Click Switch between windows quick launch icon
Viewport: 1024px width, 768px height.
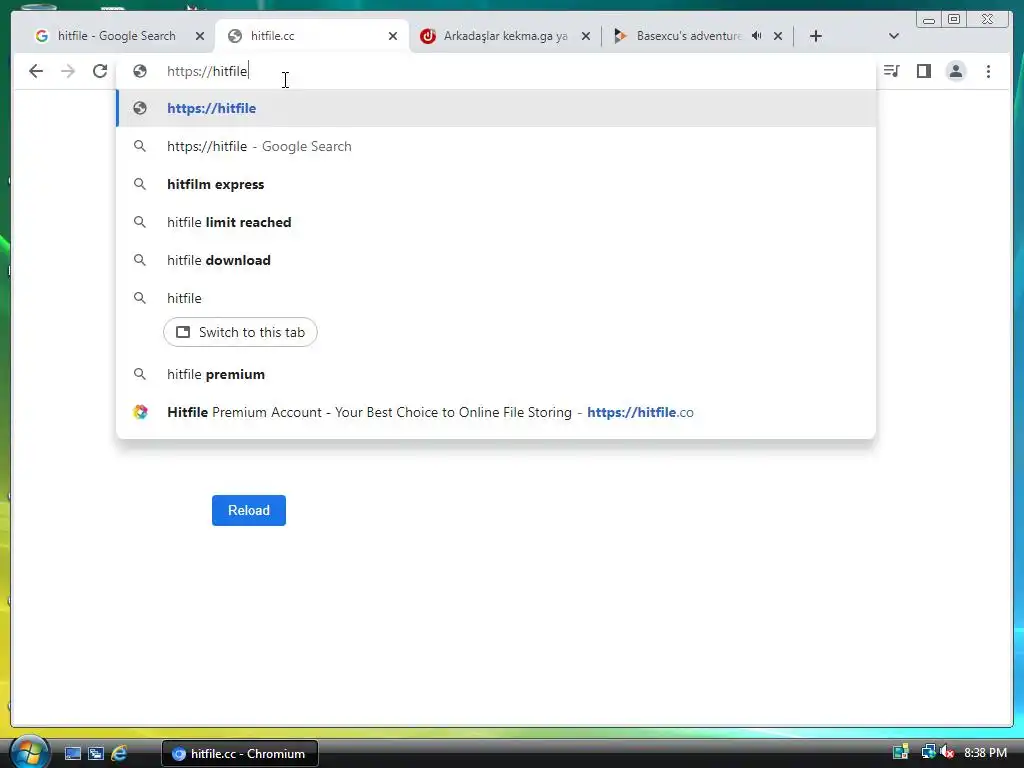click(96, 754)
